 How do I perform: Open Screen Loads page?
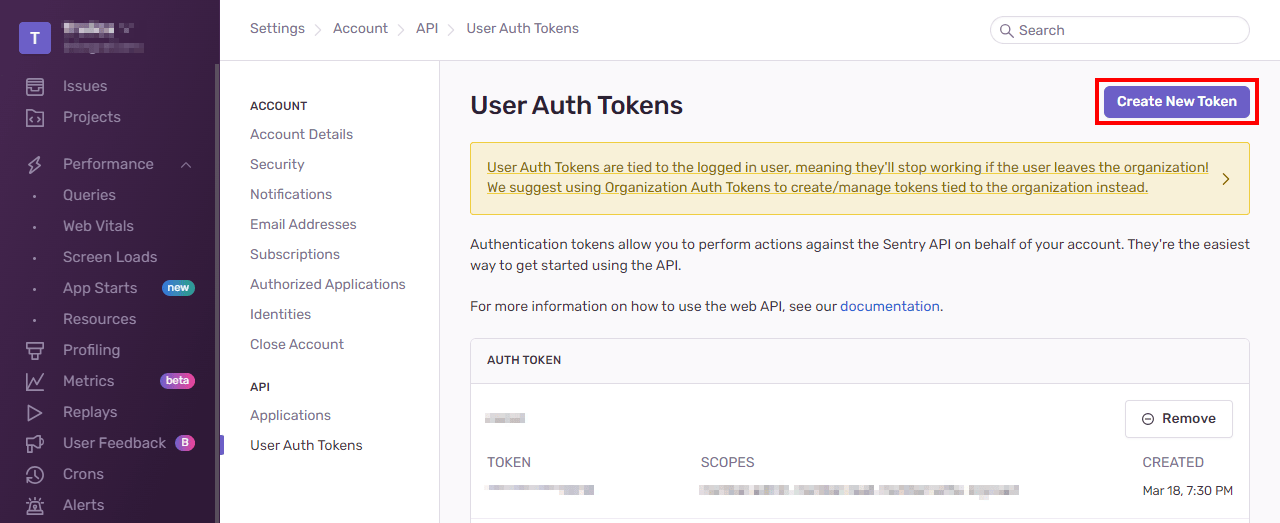point(110,257)
